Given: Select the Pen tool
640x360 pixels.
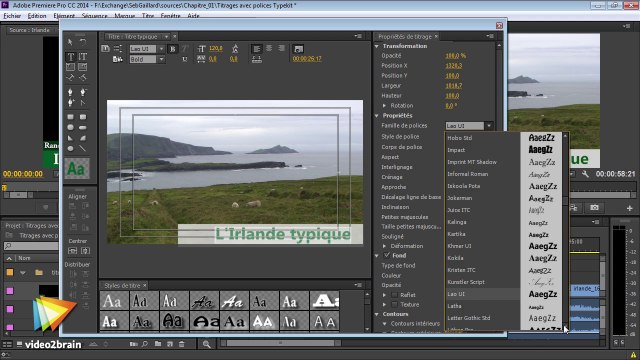Looking at the screenshot, I should click(70, 92).
